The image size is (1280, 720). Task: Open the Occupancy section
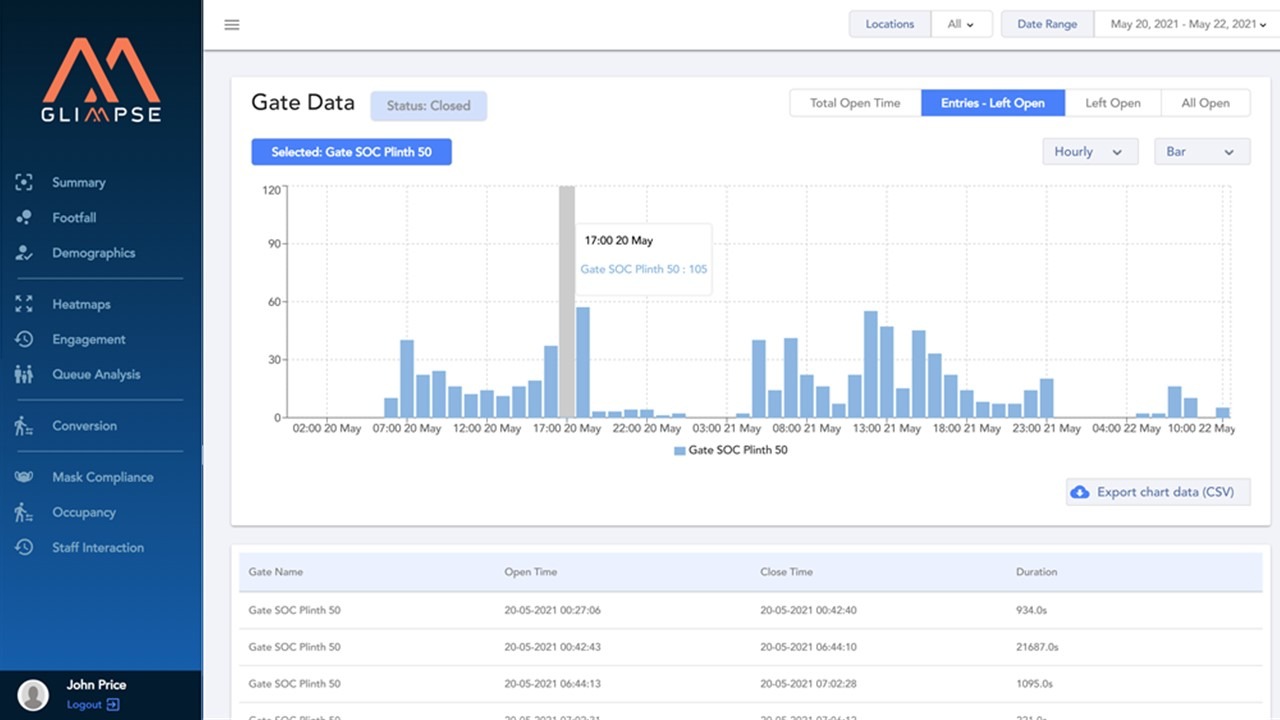click(83, 512)
